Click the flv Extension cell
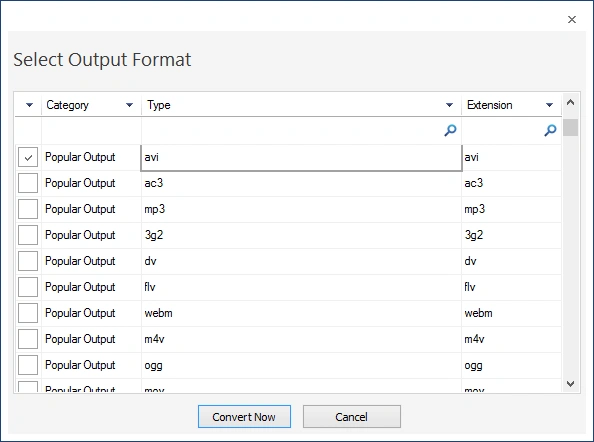Viewport: 594px width, 442px height. pyautogui.click(x=511, y=287)
